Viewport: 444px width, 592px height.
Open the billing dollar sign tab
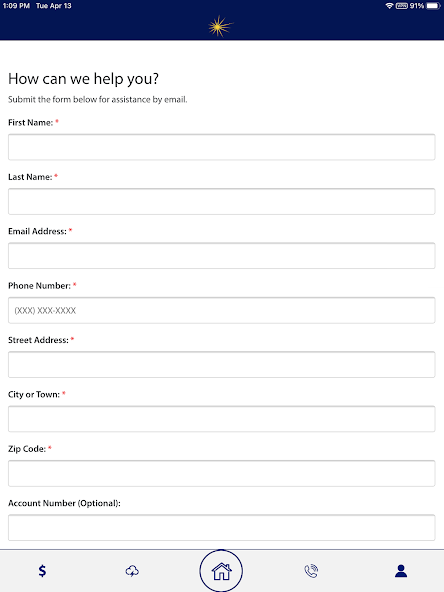tap(42, 570)
